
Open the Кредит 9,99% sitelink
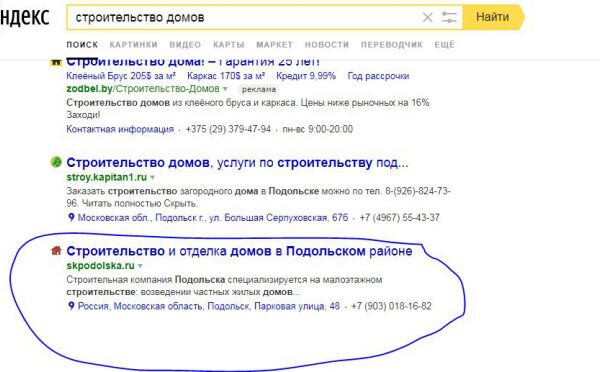(306, 76)
